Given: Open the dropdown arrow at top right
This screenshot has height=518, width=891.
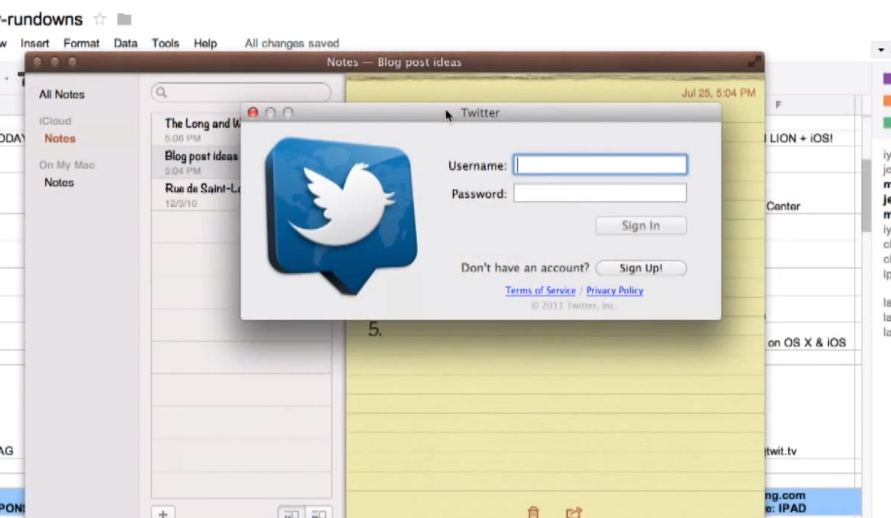Looking at the screenshot, I should (881, 50).
